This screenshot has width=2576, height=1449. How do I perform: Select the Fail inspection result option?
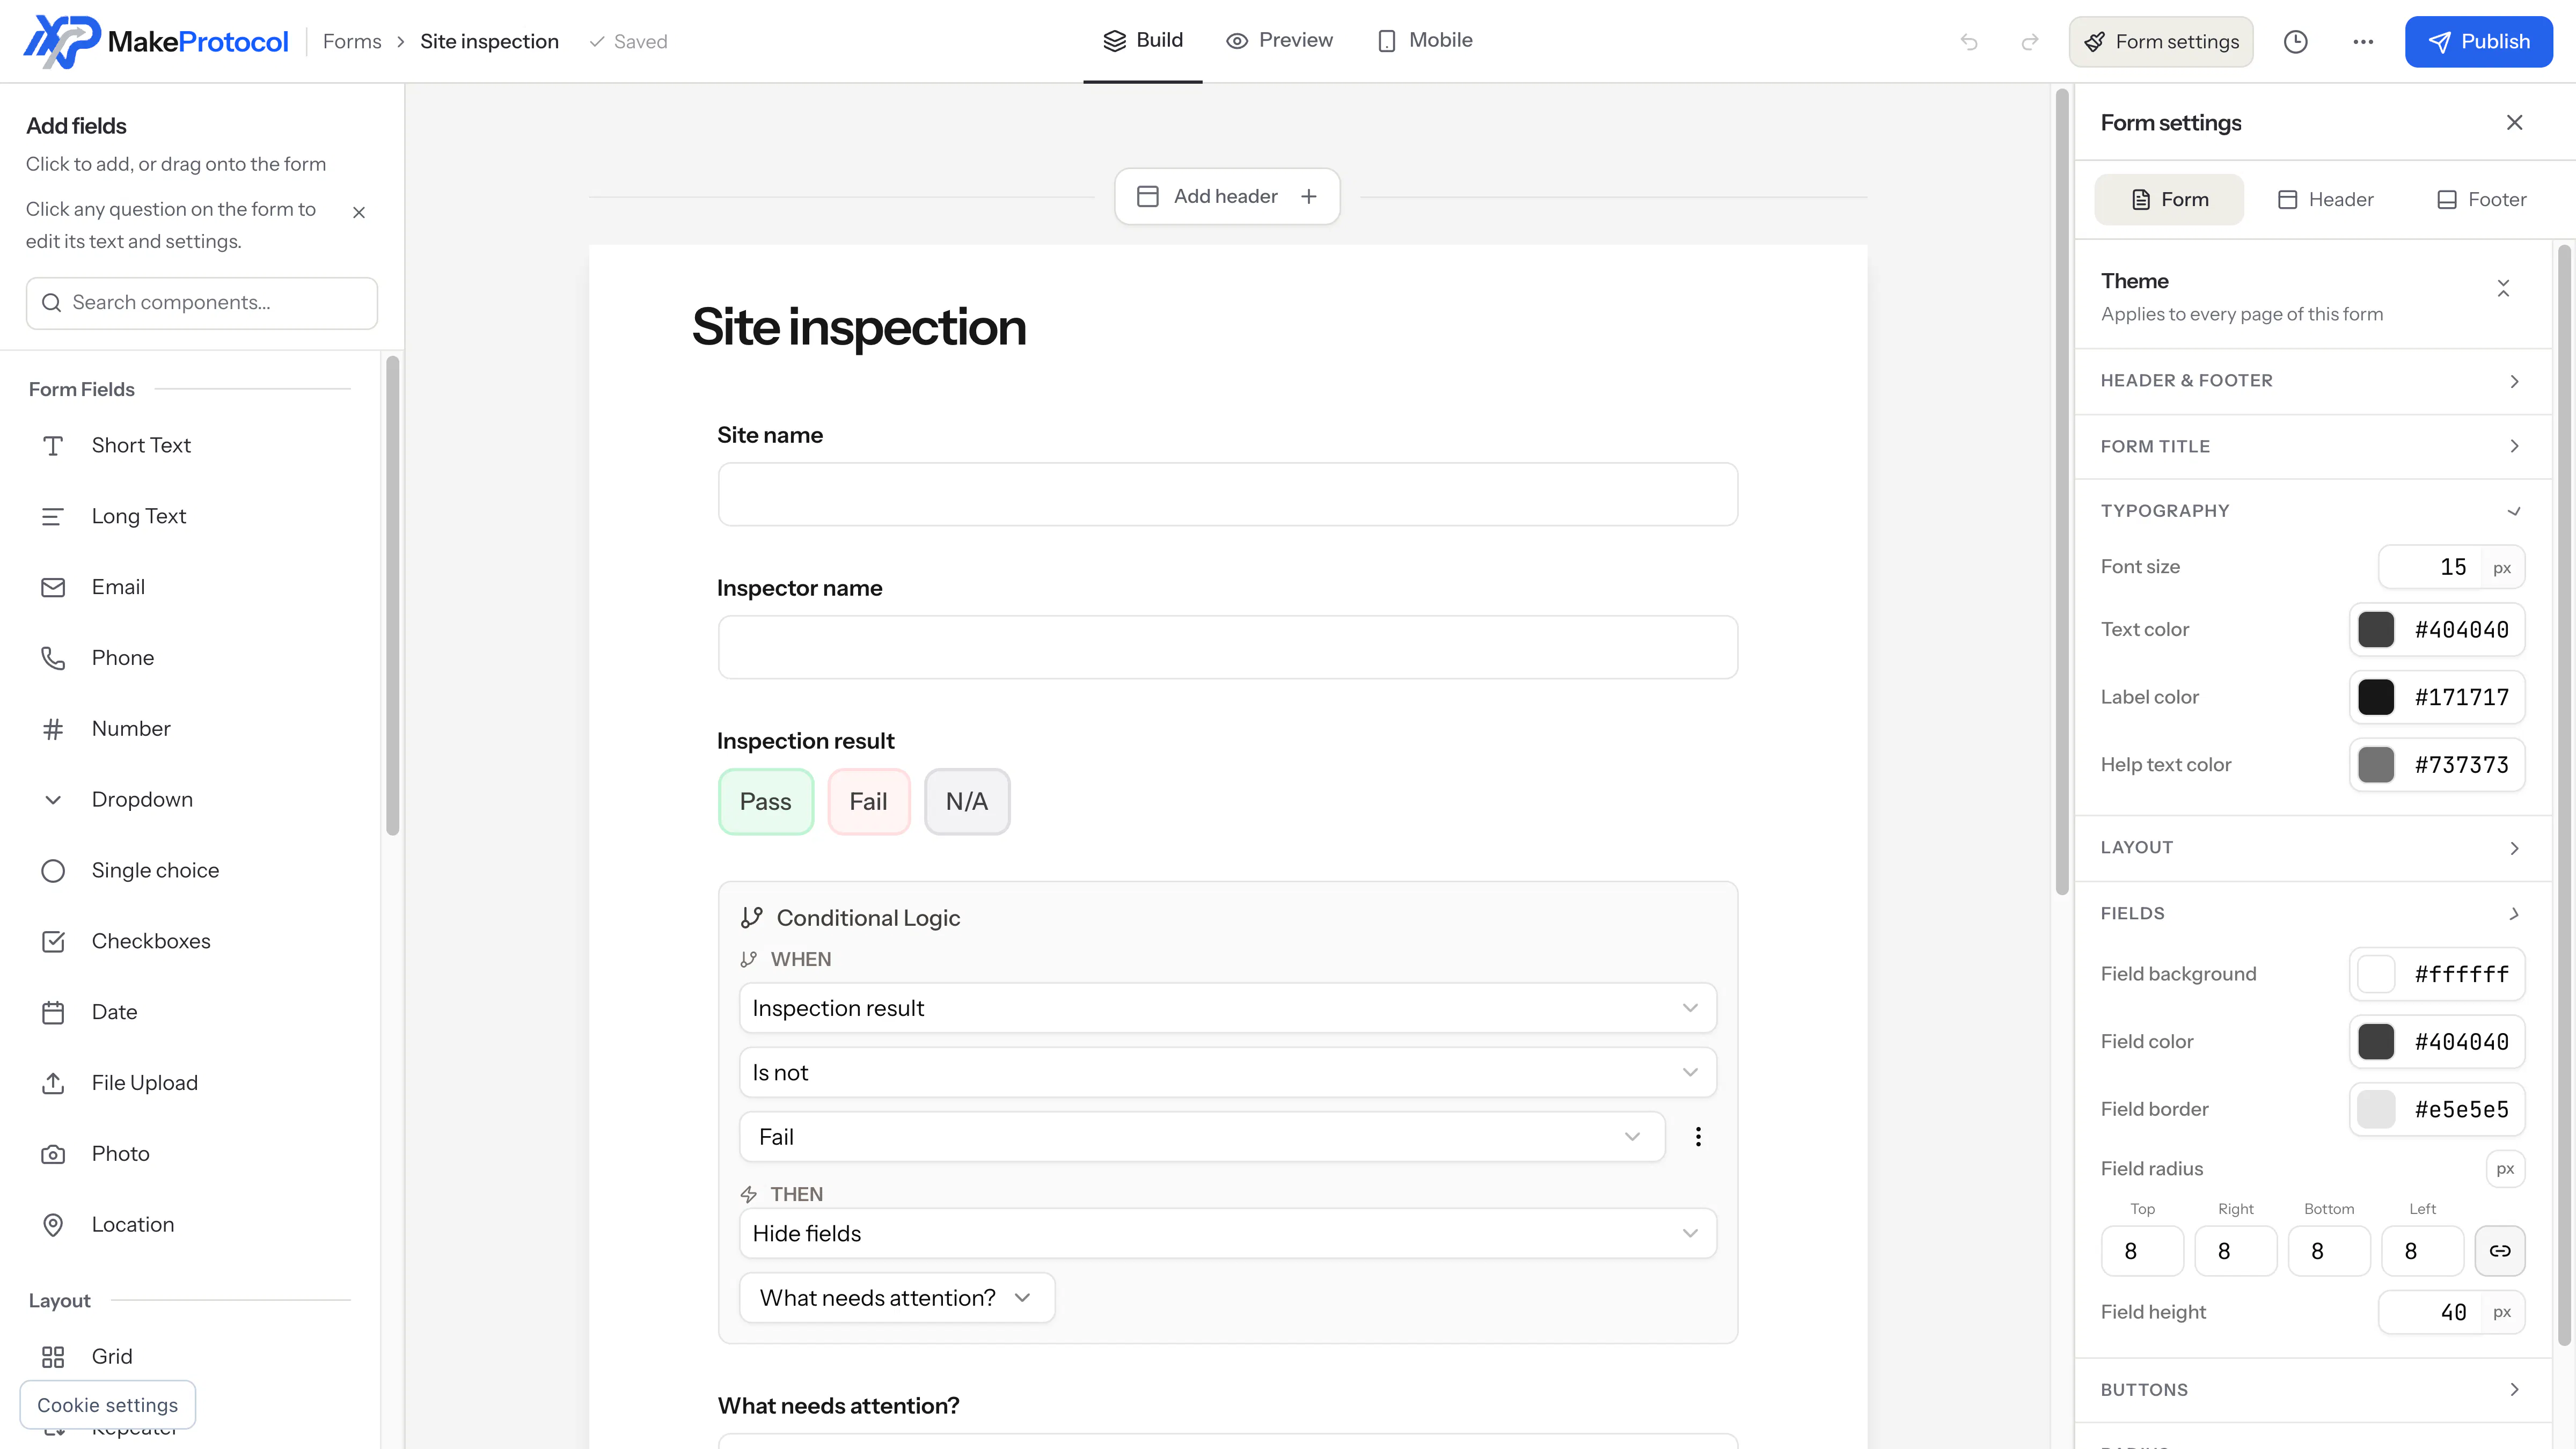[869, 802]
